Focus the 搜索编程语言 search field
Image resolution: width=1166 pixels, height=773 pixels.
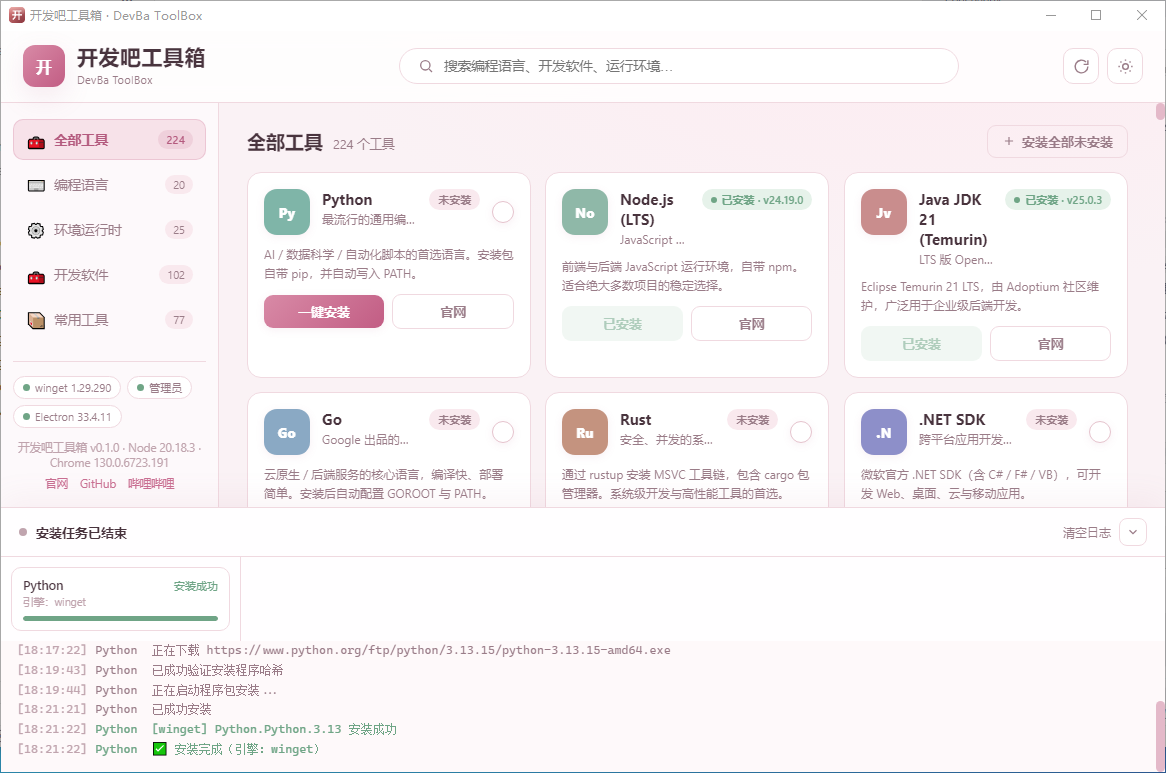coord(678,66)
